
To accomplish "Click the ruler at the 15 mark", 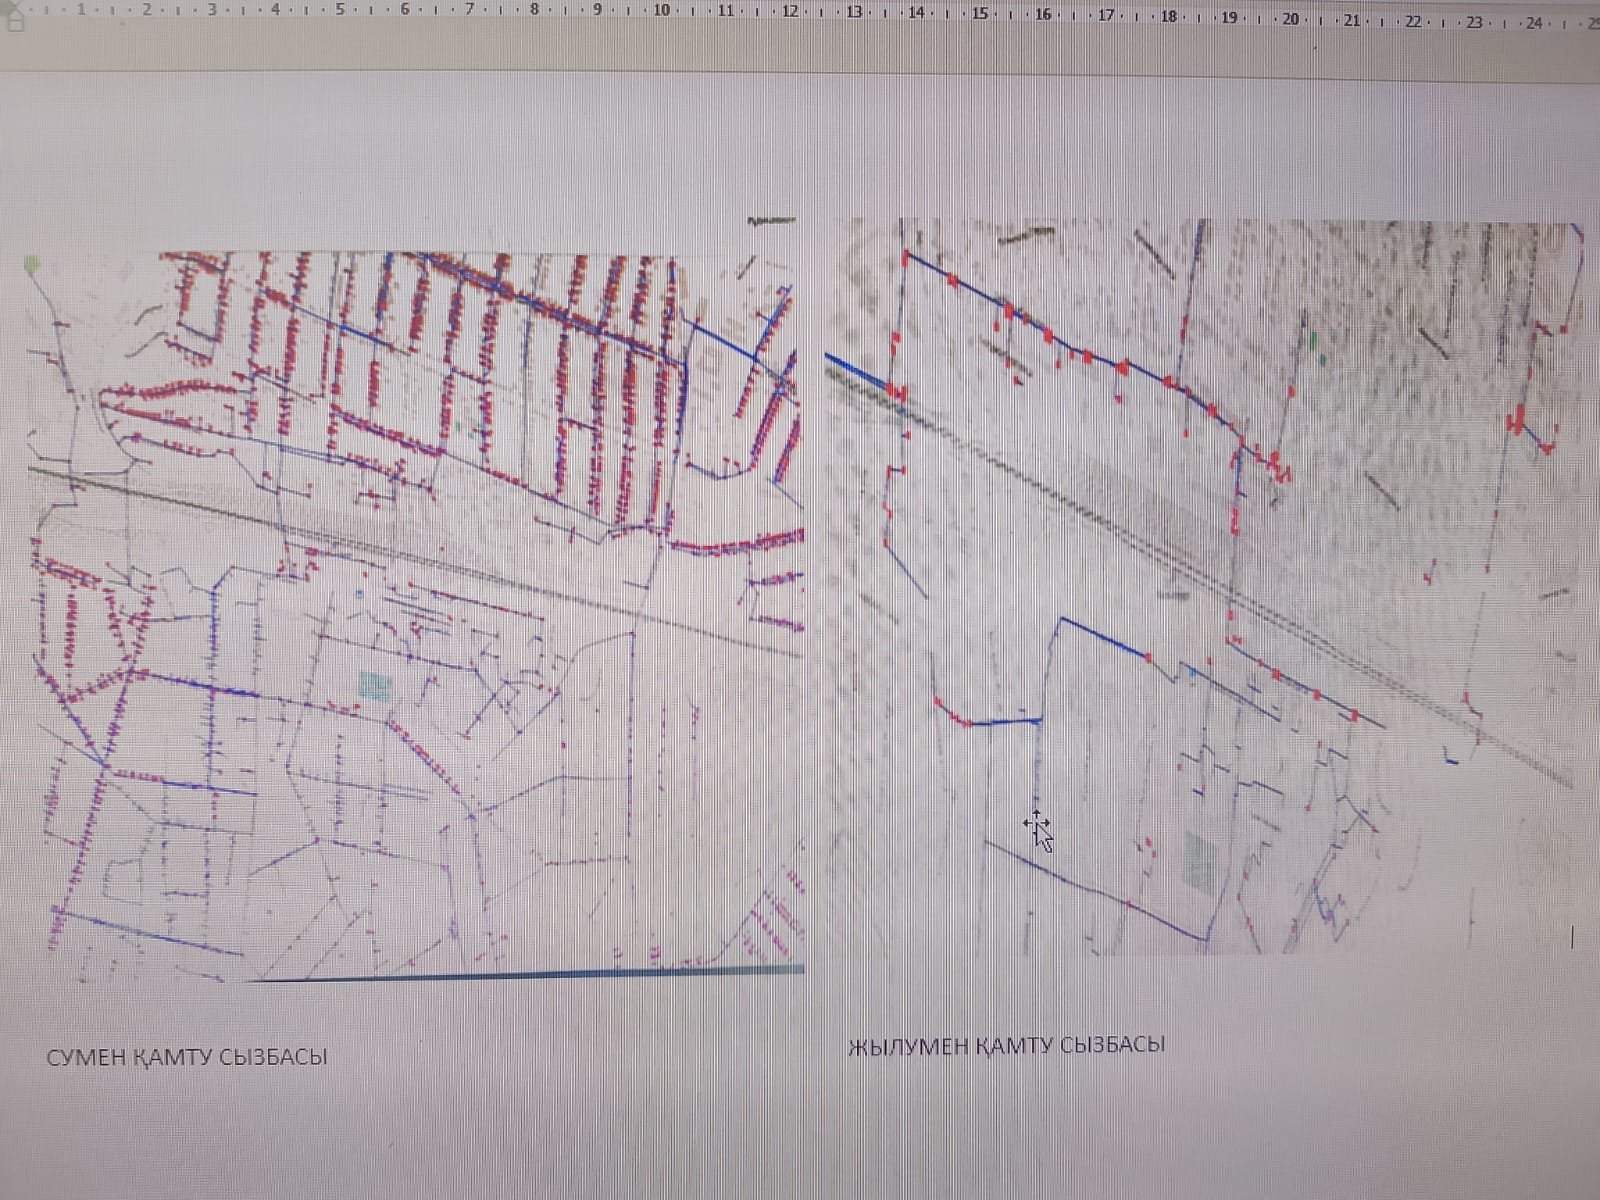I will coord(980,13).
